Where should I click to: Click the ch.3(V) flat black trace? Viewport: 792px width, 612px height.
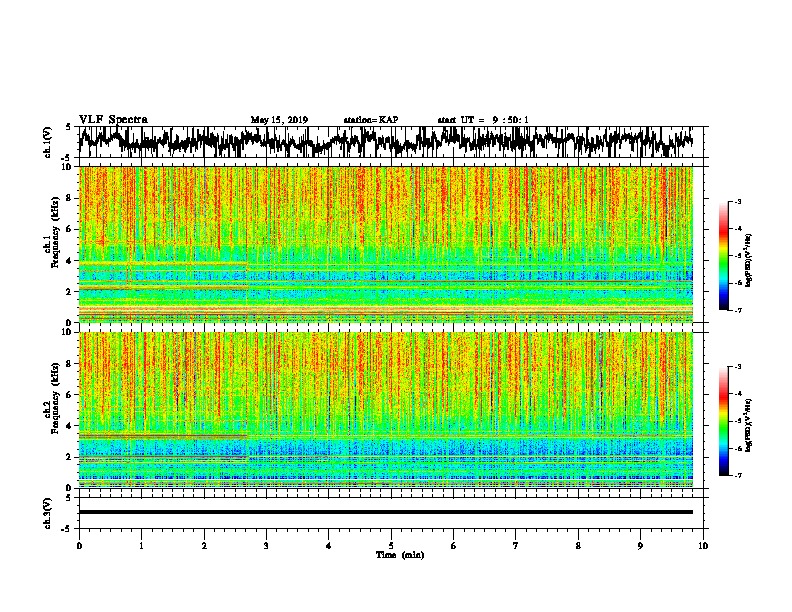click(x=386, y=512)
